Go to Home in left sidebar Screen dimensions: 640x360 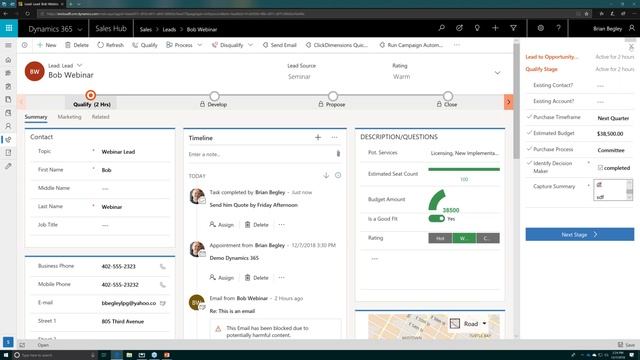pyautogui.click(x=8, y=60)
